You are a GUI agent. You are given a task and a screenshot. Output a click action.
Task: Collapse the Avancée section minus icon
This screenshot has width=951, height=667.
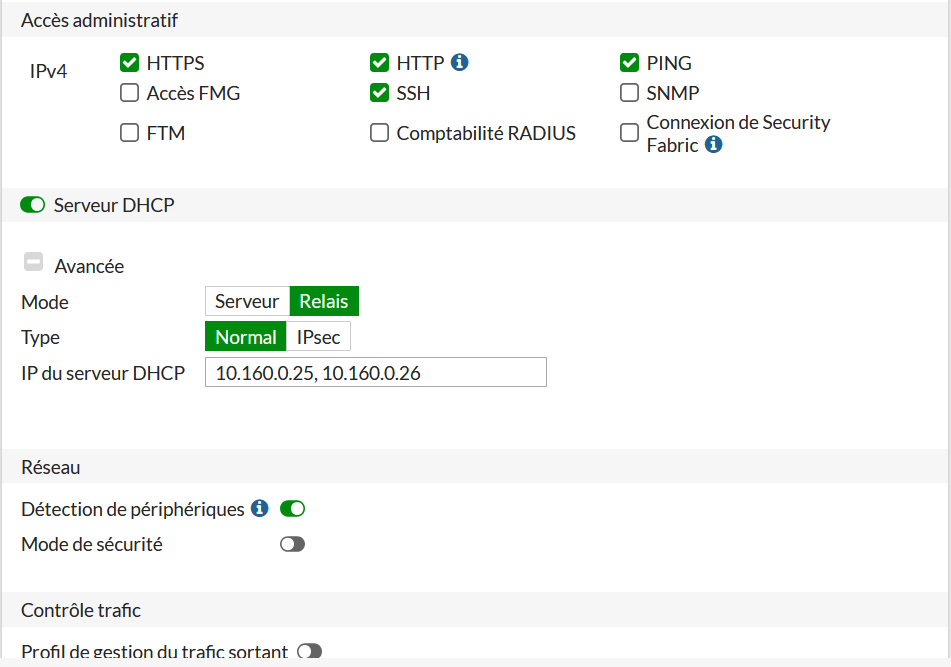33,263
